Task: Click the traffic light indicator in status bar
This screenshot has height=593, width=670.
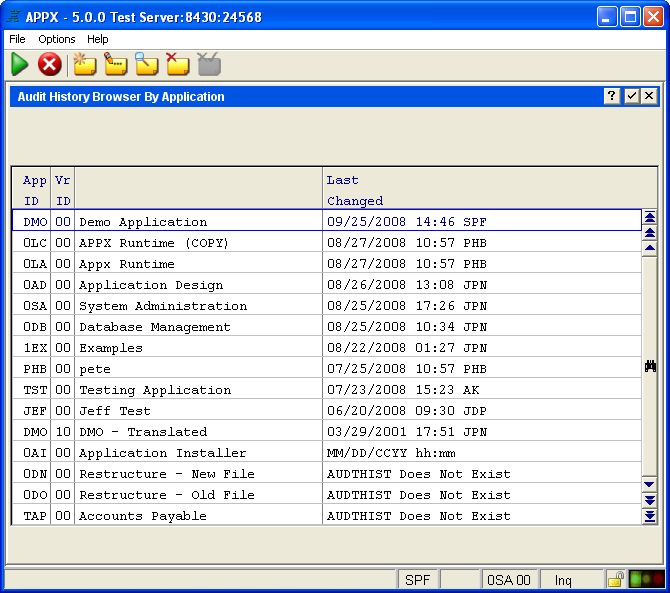Action: pos(646,579)
